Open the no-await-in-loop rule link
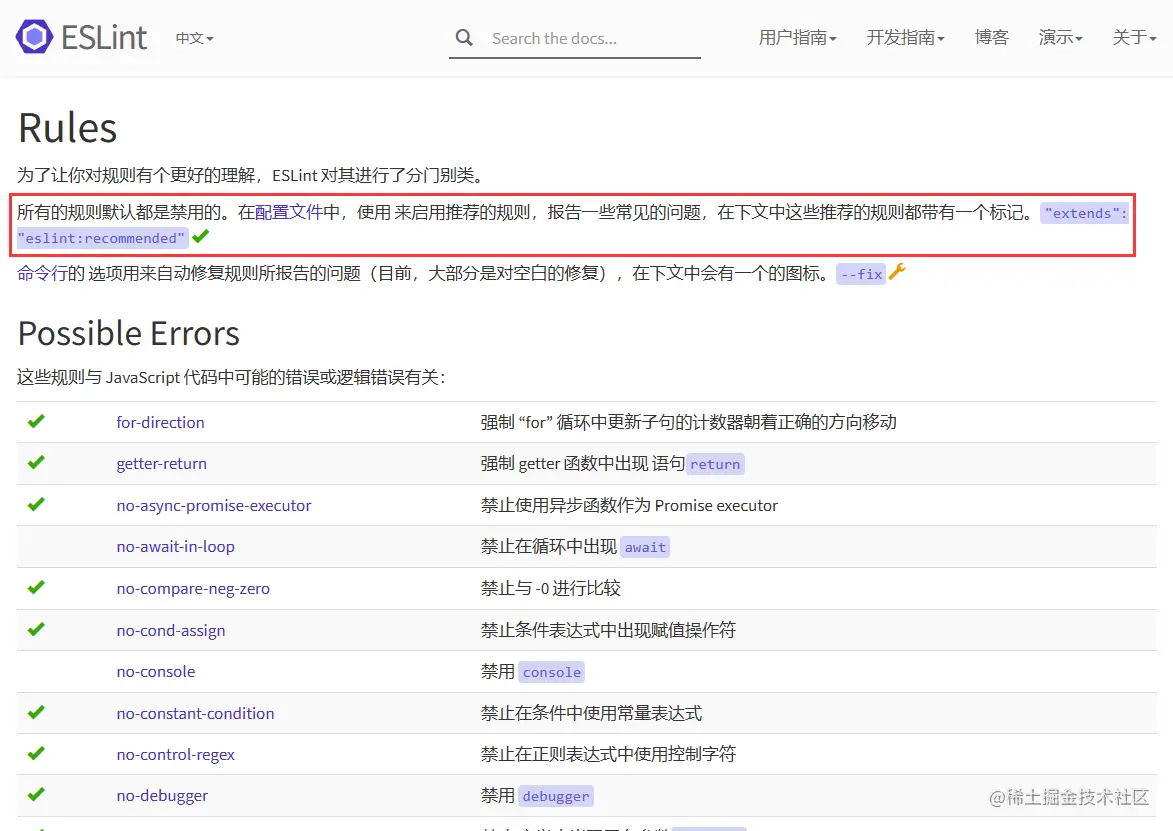Screen dimensions: 1173x831 click(176, 547)
